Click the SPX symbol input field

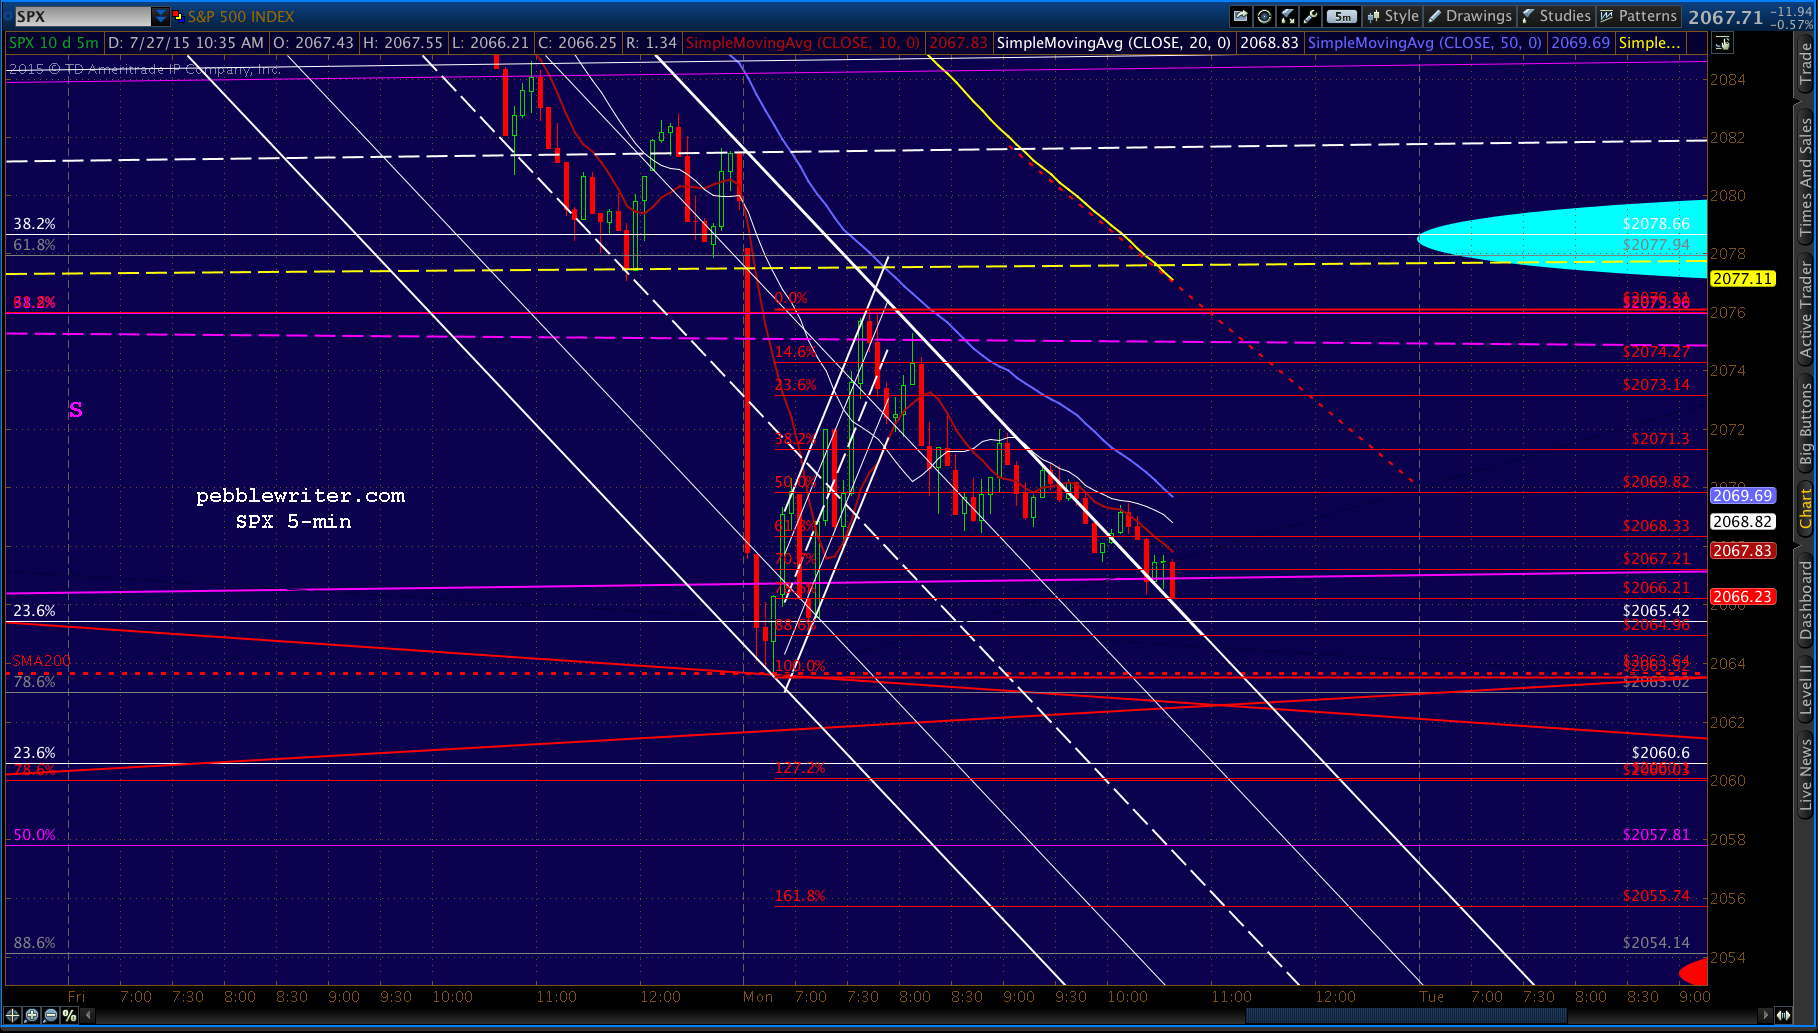coord(81,16)
